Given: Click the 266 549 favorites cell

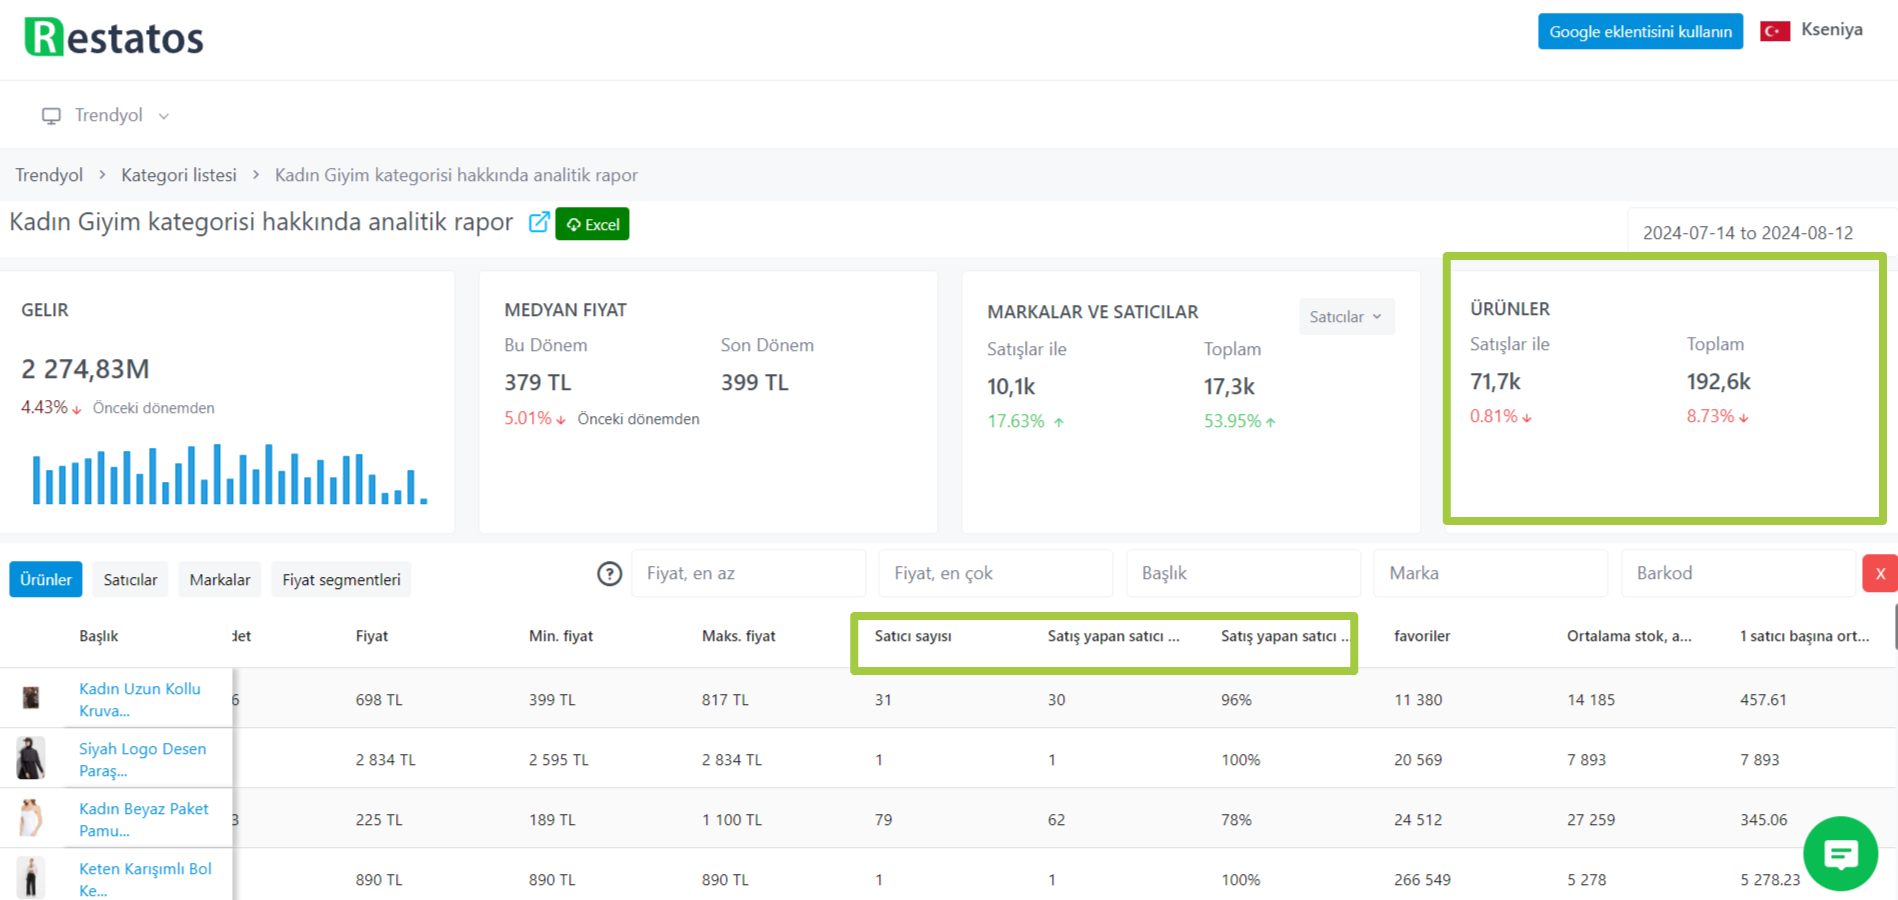Looking at the screenshot, I should pos(1422,880).
